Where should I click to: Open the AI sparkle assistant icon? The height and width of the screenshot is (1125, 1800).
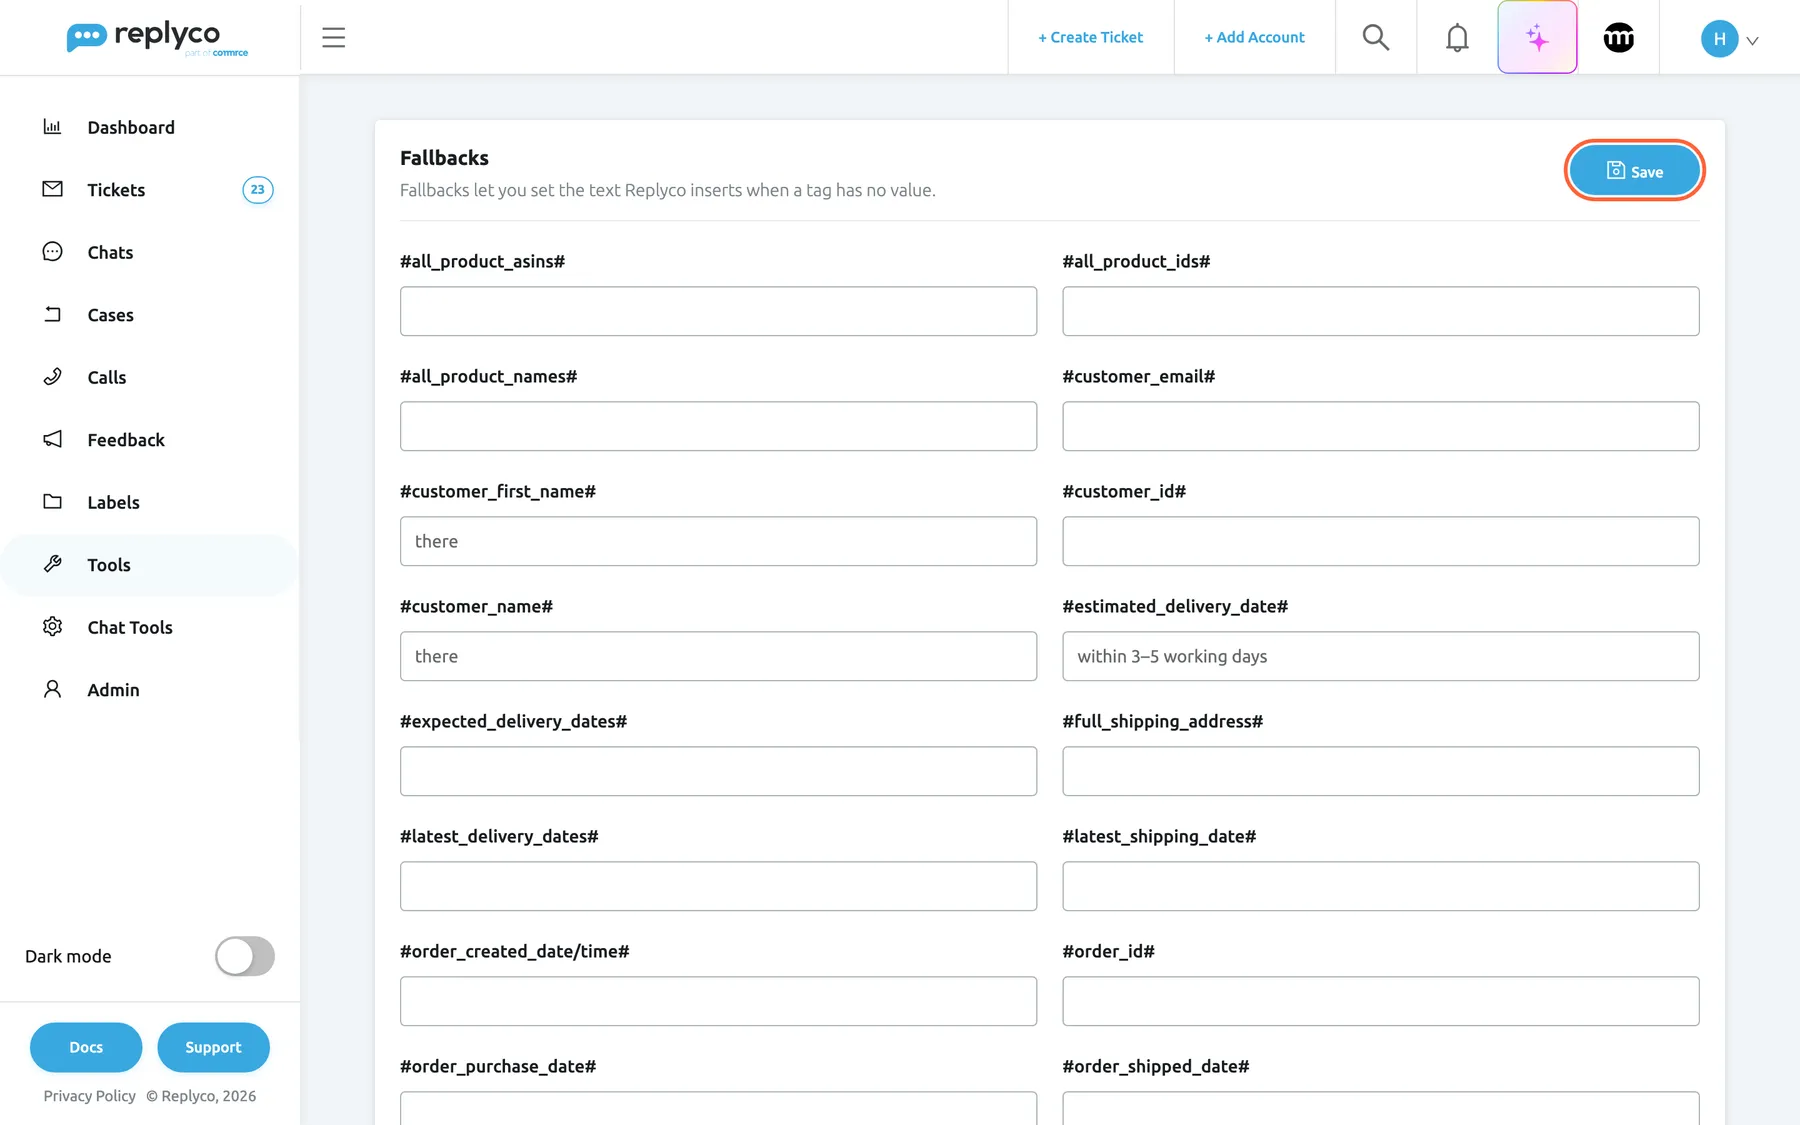click(x=1537, y=37)
